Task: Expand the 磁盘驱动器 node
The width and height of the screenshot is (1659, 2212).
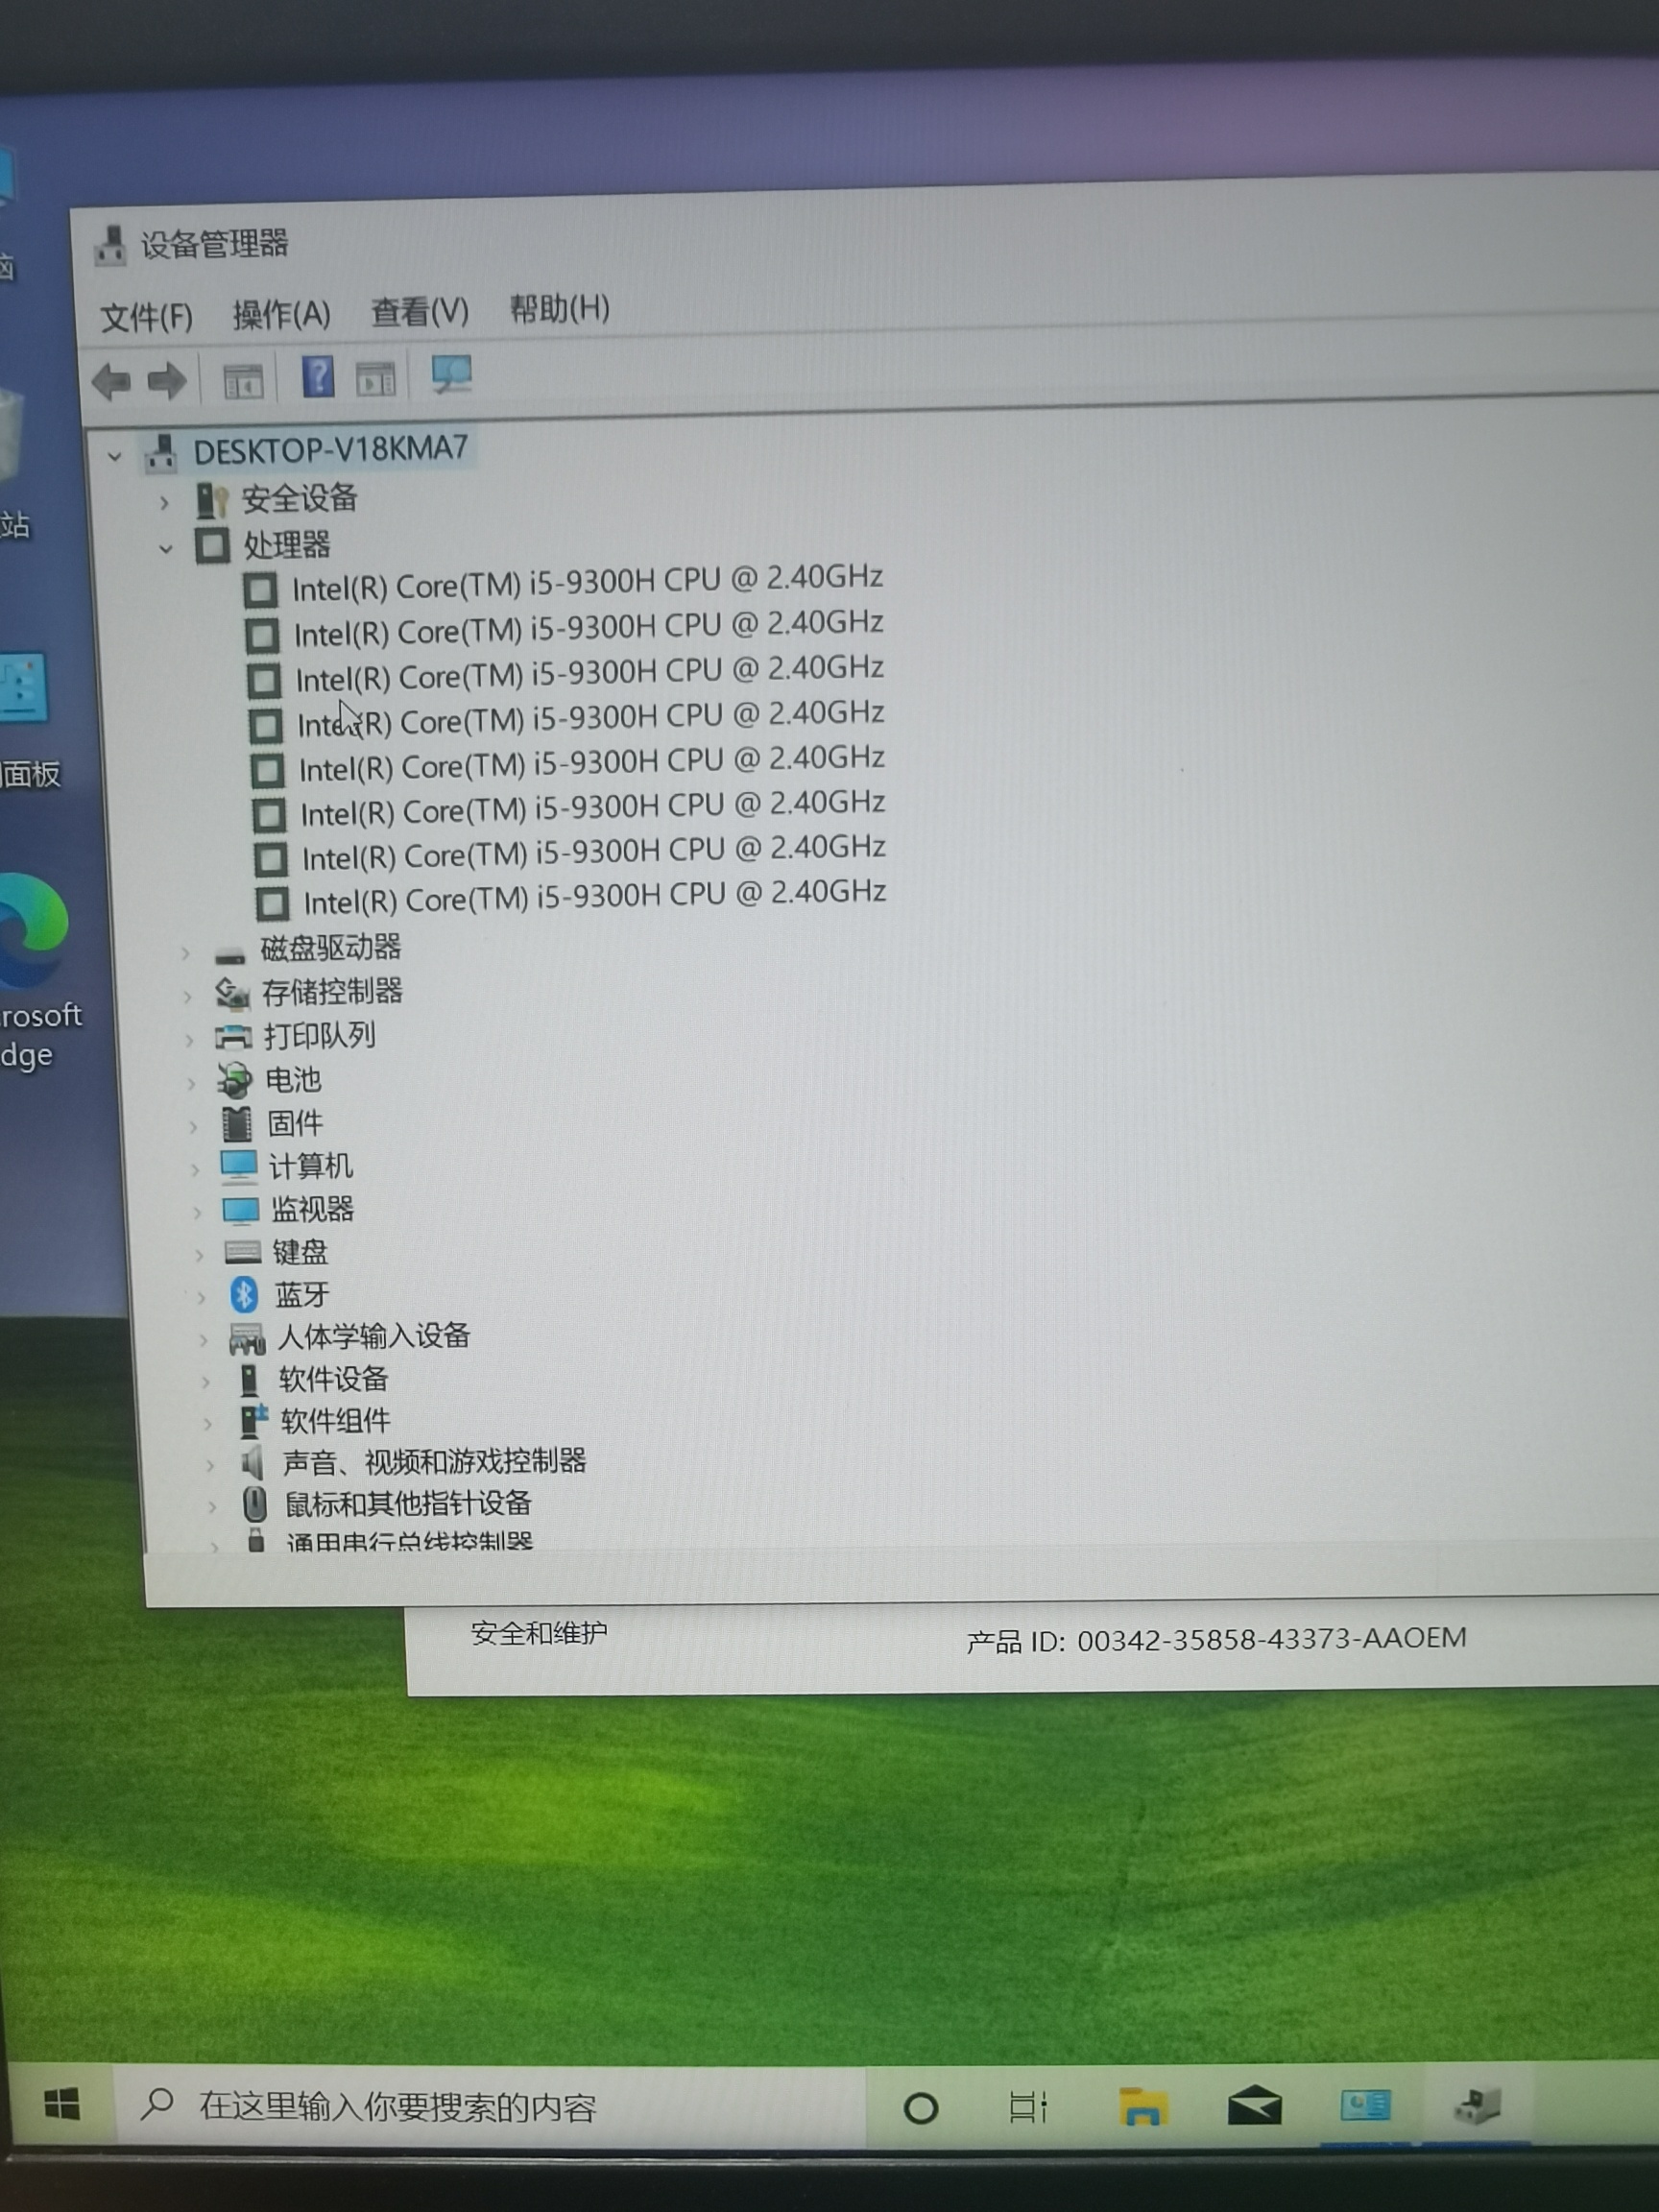Action: click(185, 953)
